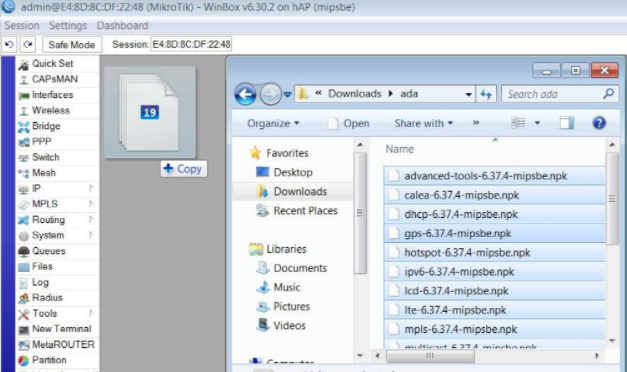
Task: Click the Session address field
Action: (x=191, y=44)
